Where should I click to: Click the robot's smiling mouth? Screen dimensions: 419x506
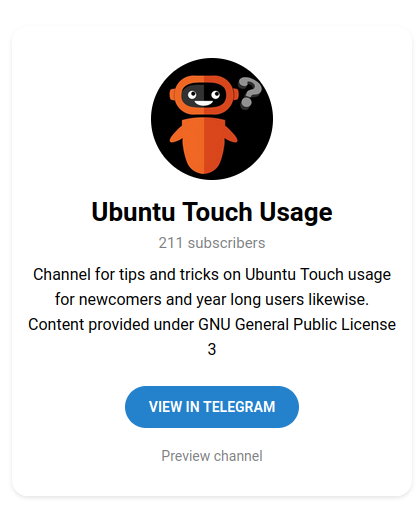(x=204, y=103)
